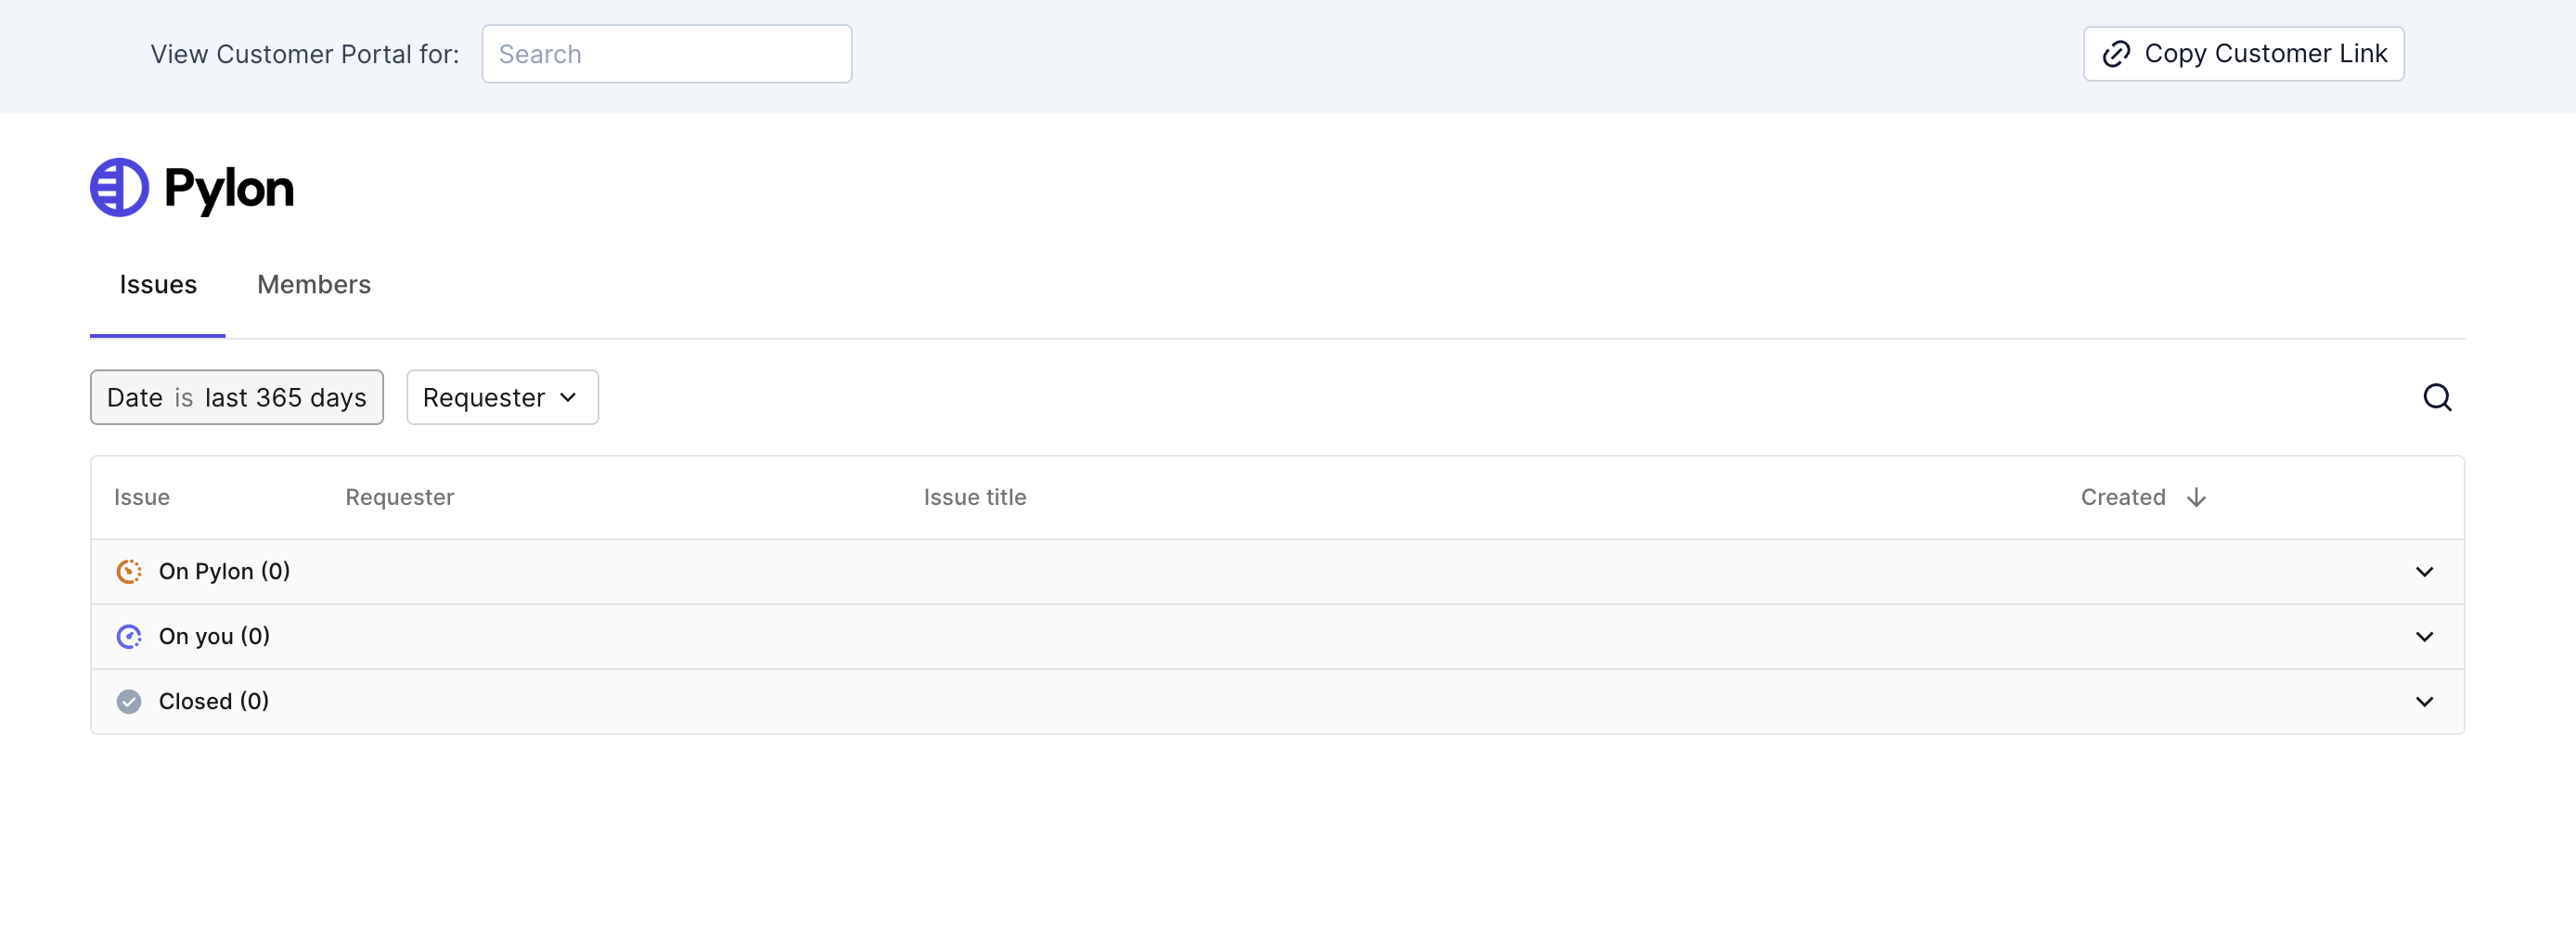
Task: Click the gray Closed checkmark icon
Action: [x=129, y=701]
